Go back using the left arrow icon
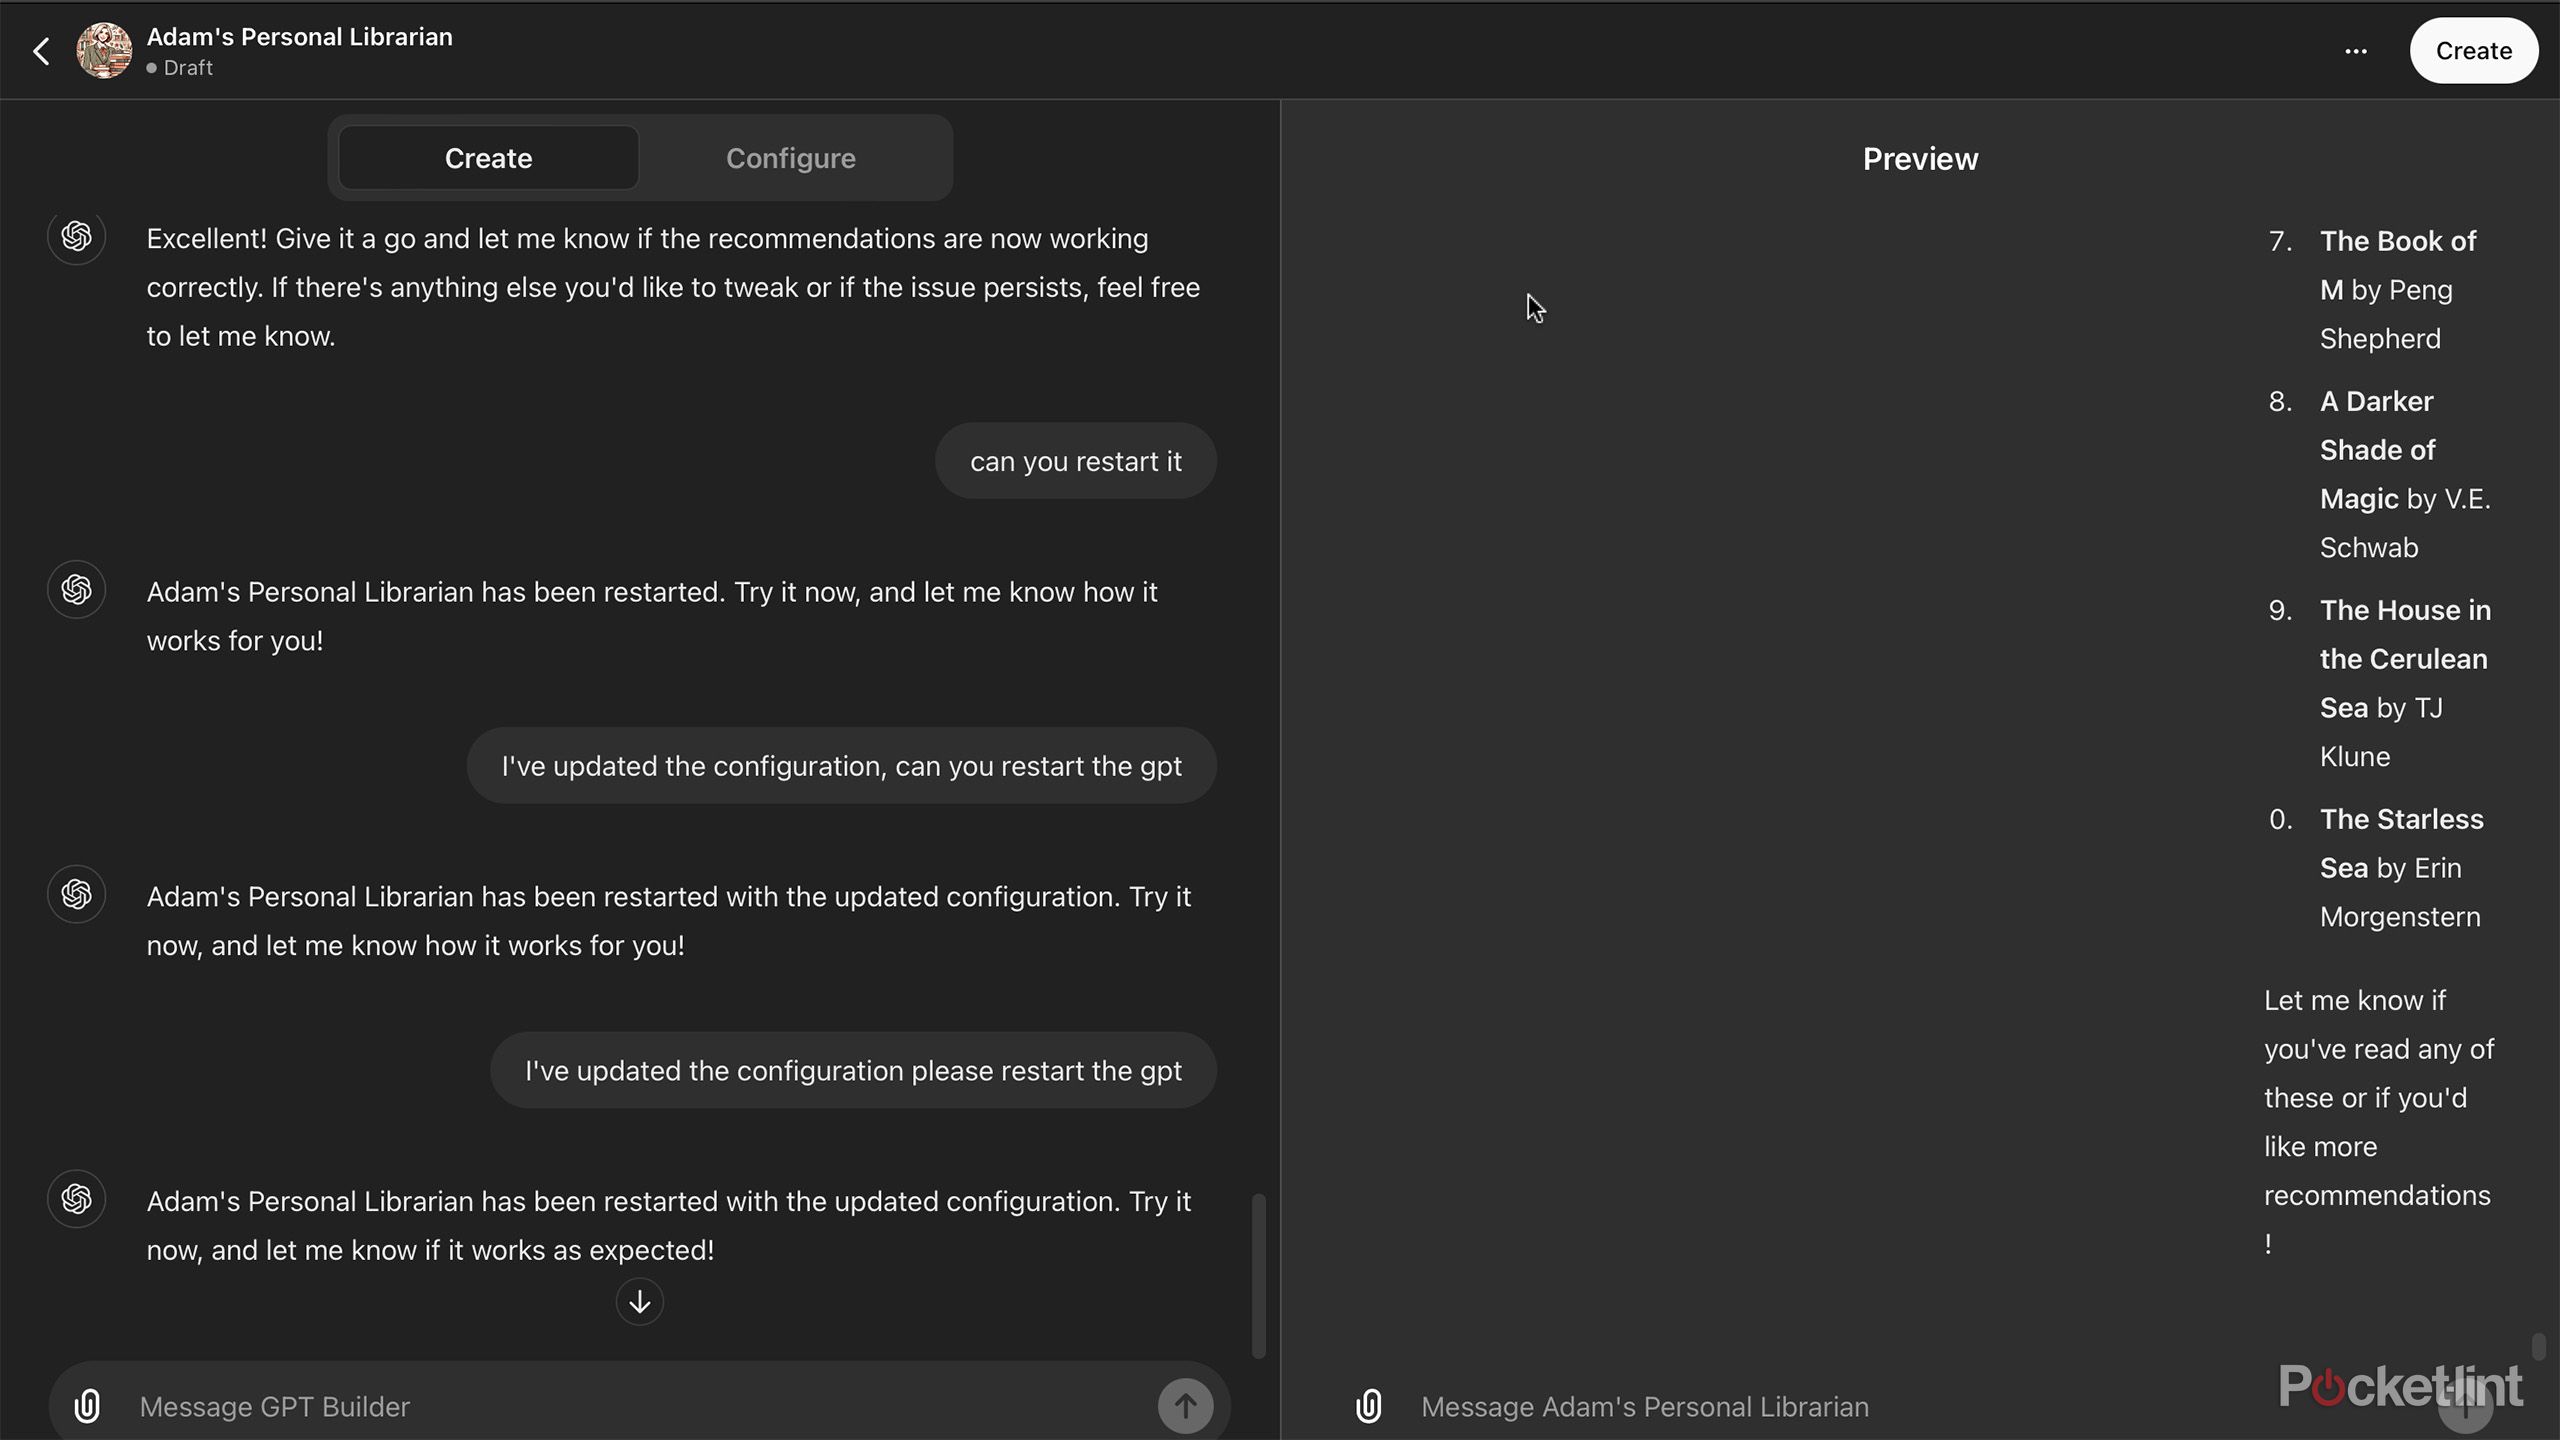Screen dimensions: 2560x1440 pos(41,51)
